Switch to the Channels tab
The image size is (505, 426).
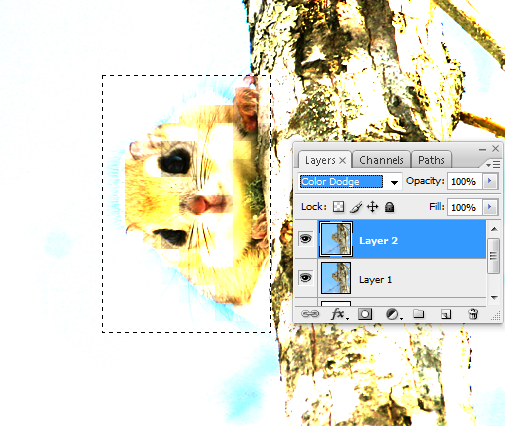381,160
